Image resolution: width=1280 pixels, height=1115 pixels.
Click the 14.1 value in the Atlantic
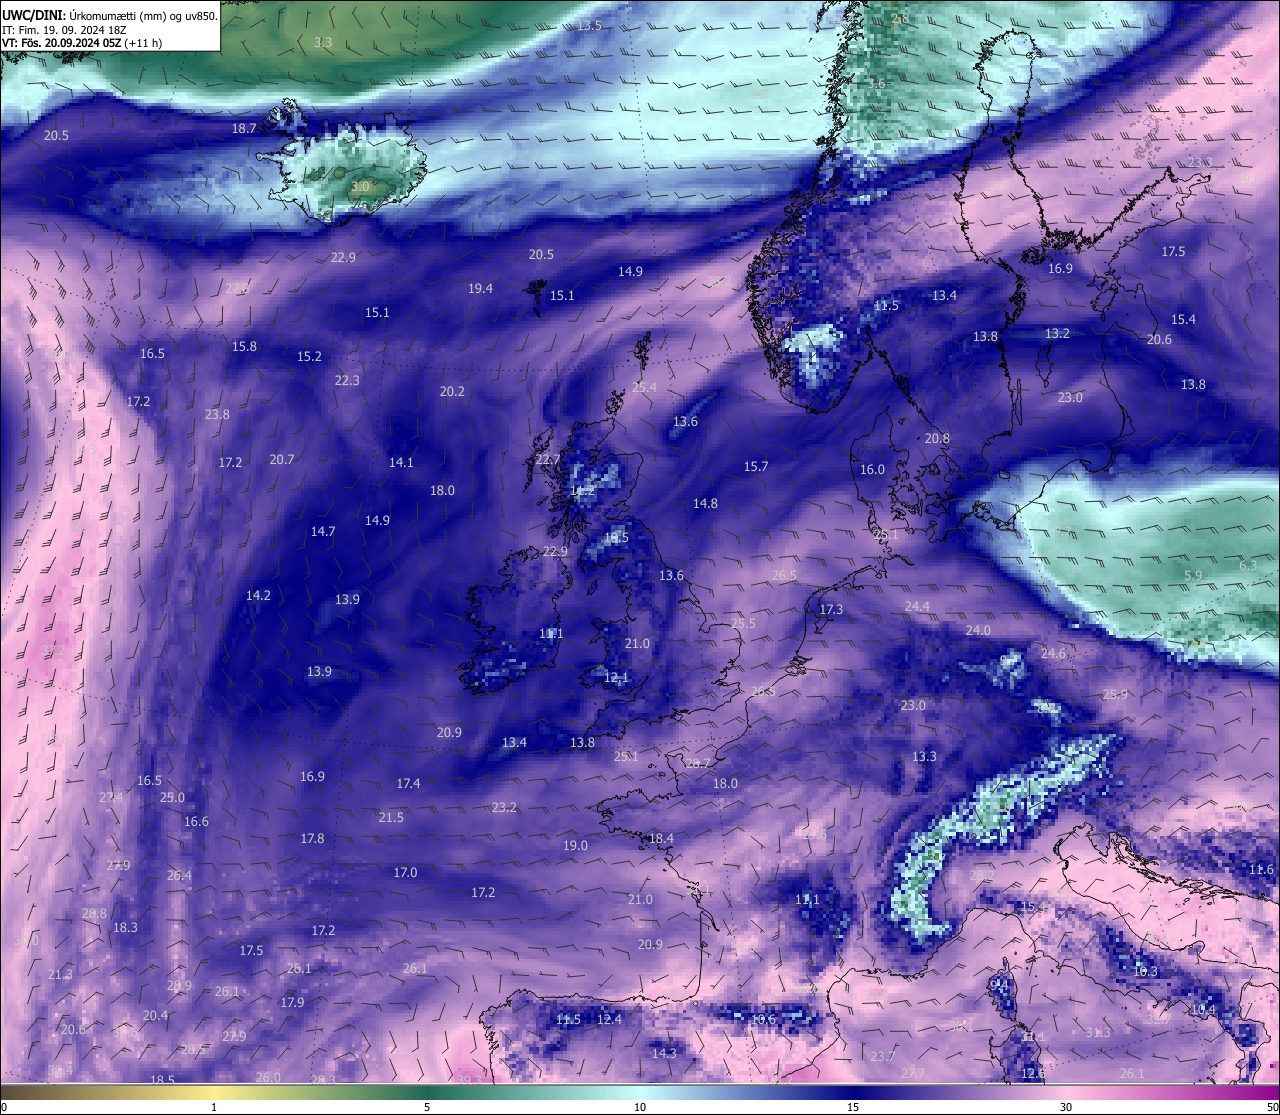tap(401, 463)
